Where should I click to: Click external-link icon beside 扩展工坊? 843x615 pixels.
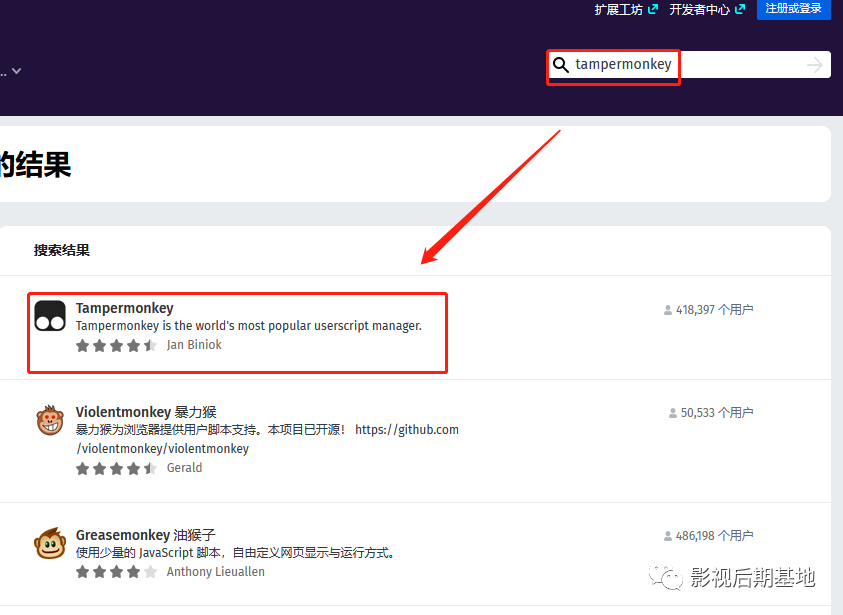pyautogui.click(x=653, y=9)
